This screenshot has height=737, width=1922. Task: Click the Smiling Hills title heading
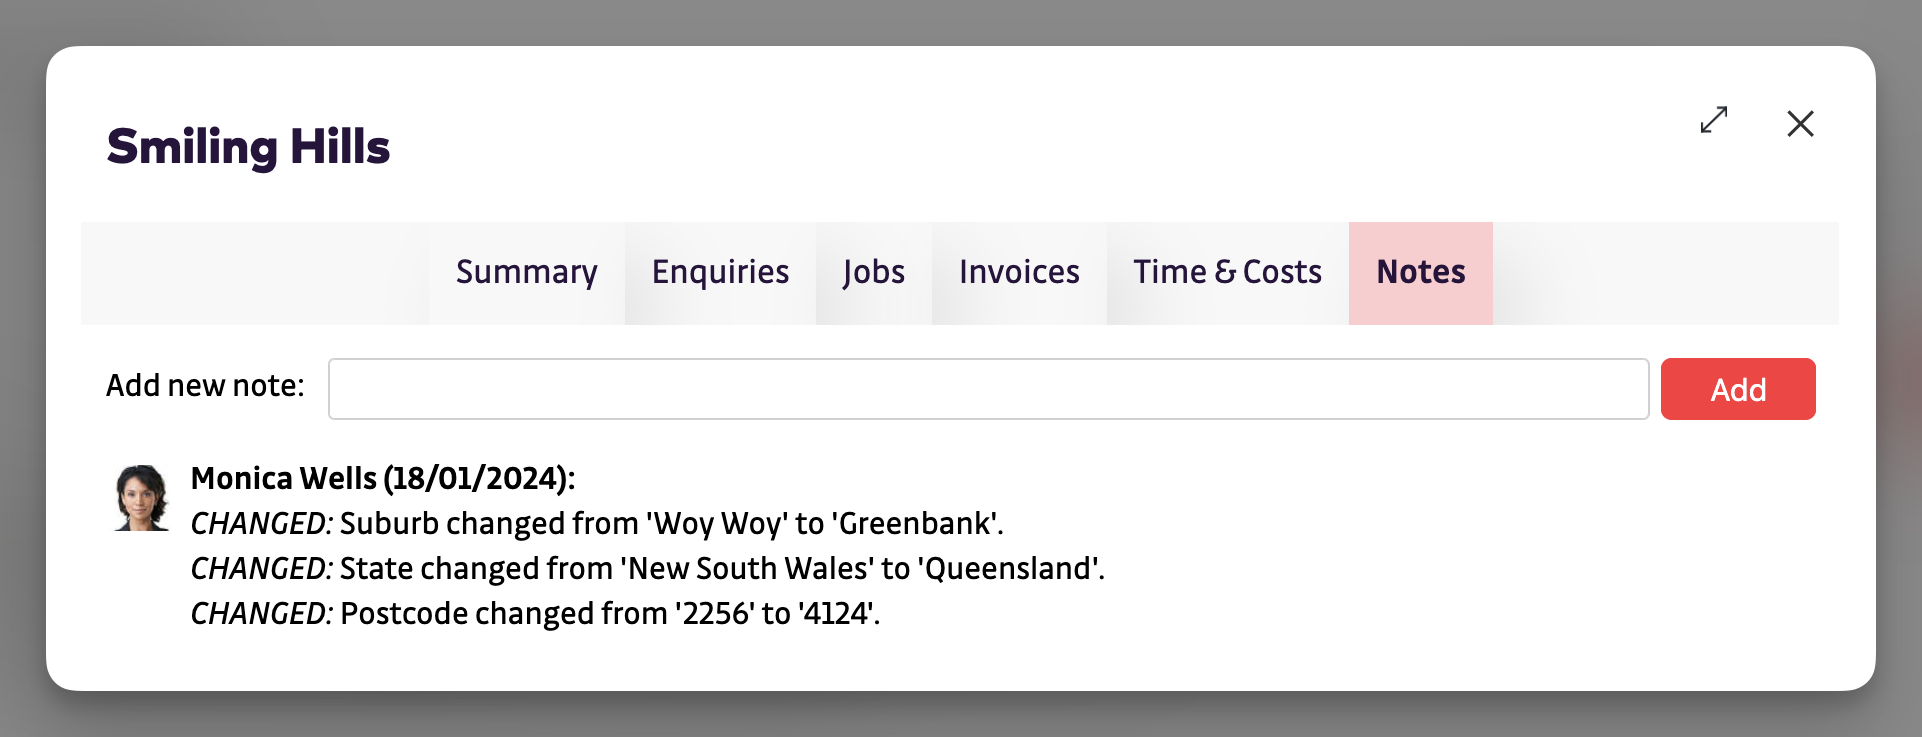pos(248,147)
